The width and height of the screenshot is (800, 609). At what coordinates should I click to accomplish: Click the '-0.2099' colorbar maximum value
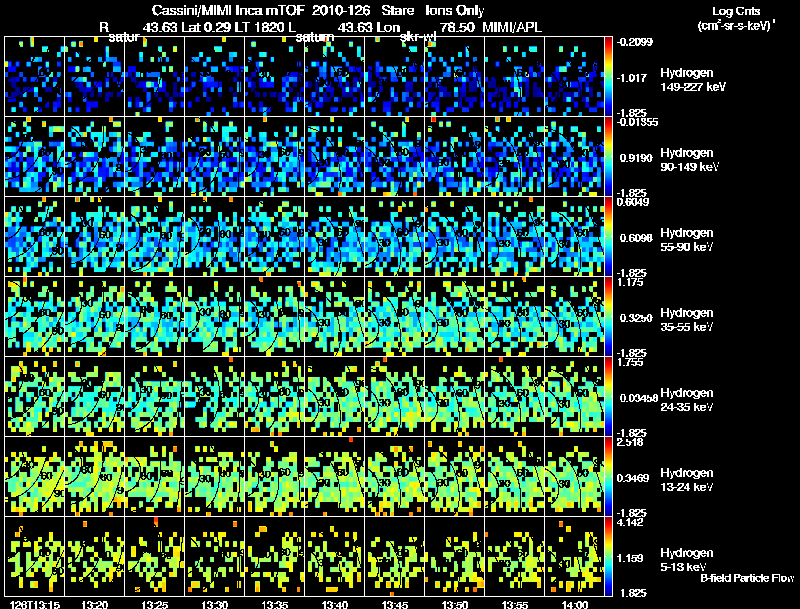[635, 42]
